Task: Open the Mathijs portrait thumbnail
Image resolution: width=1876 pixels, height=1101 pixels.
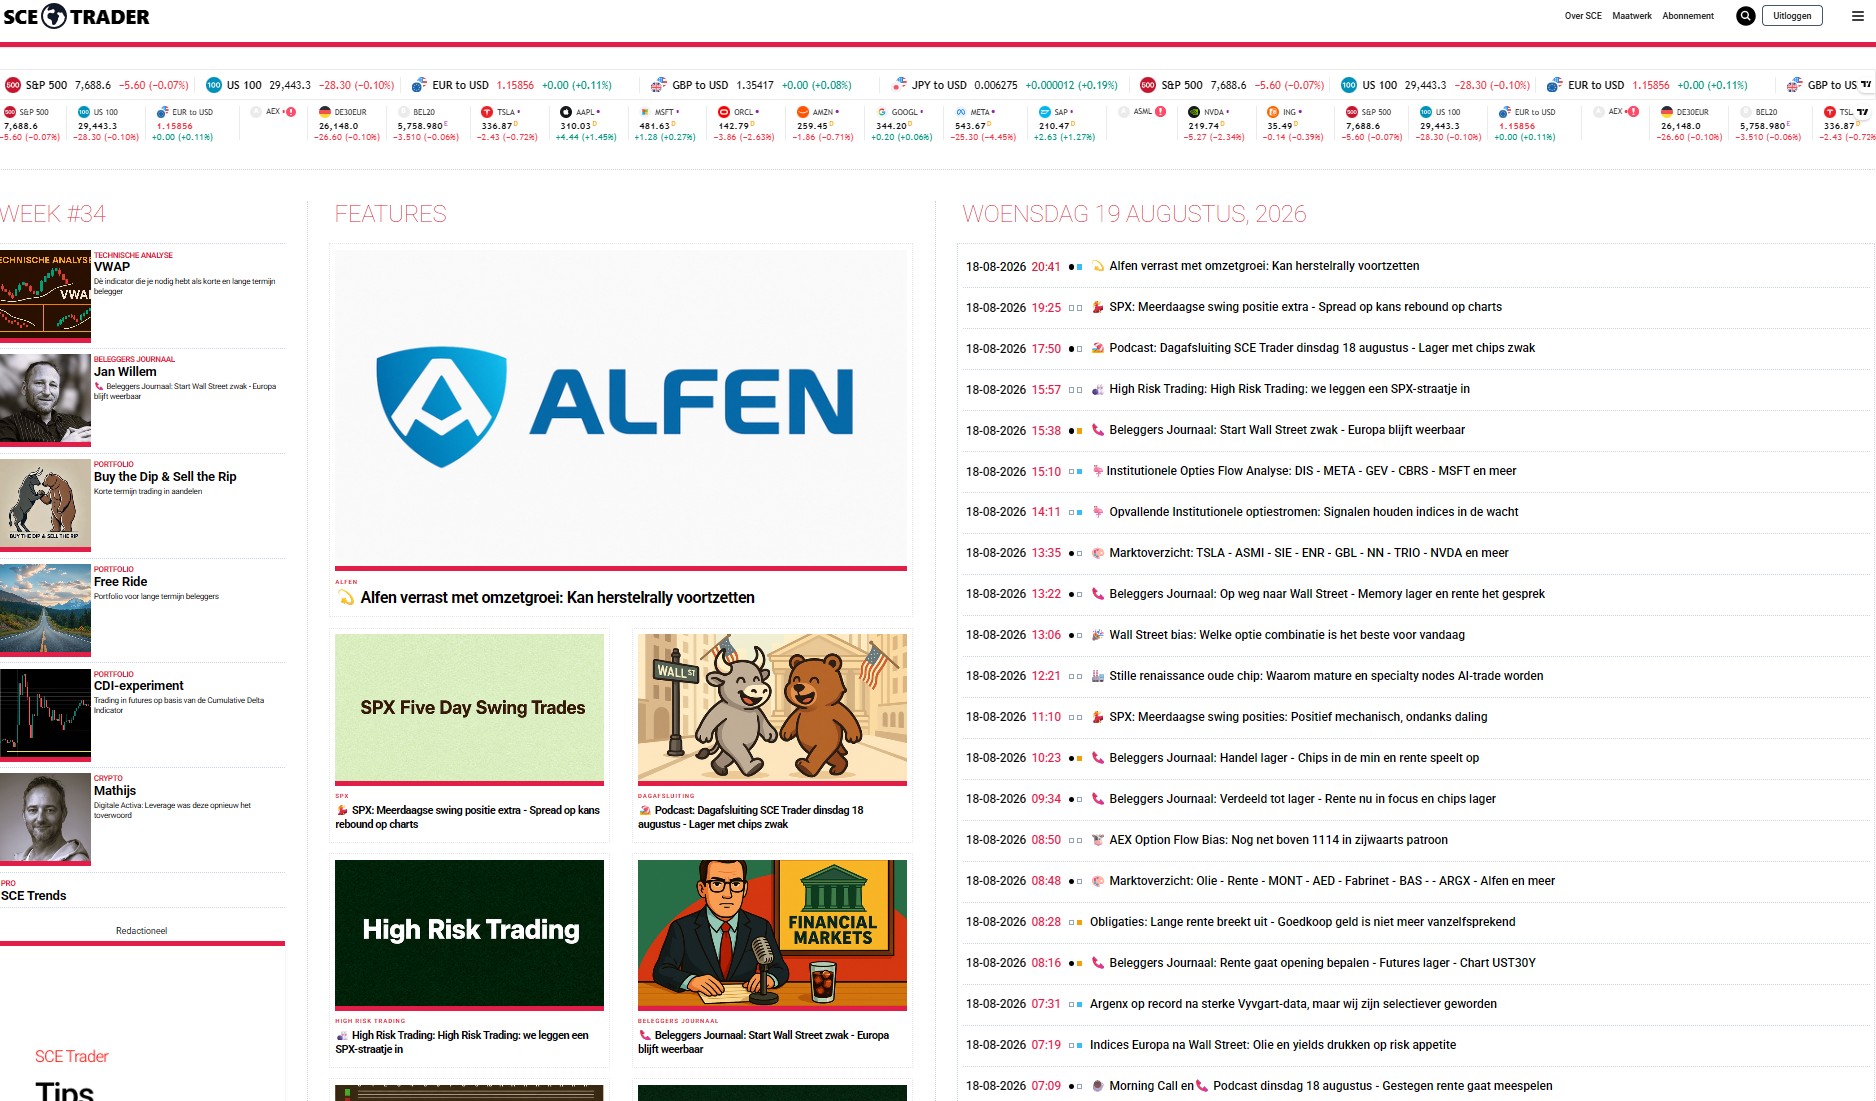Action: [45, 817]
